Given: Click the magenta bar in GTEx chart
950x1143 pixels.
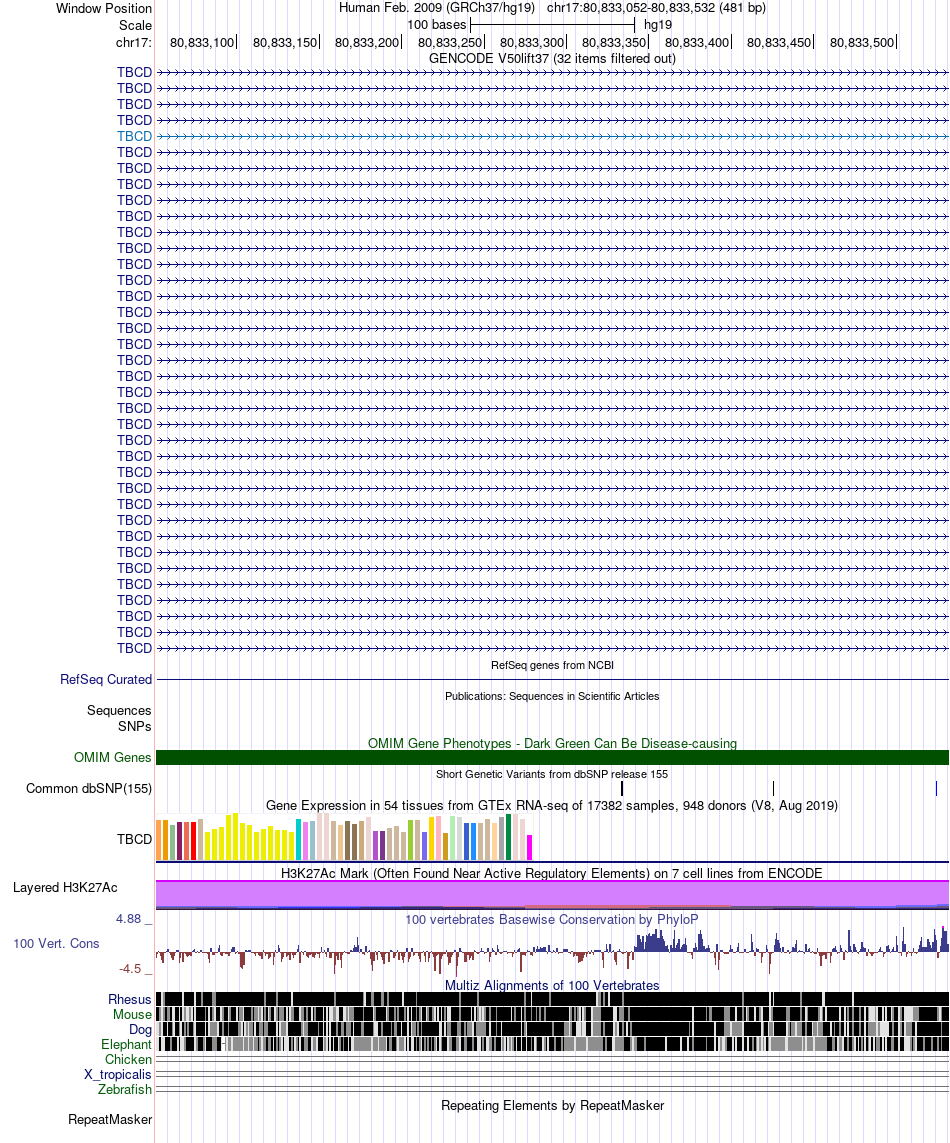Looking at the screenshot, I should pyautogui.click(x=529, y=848).
